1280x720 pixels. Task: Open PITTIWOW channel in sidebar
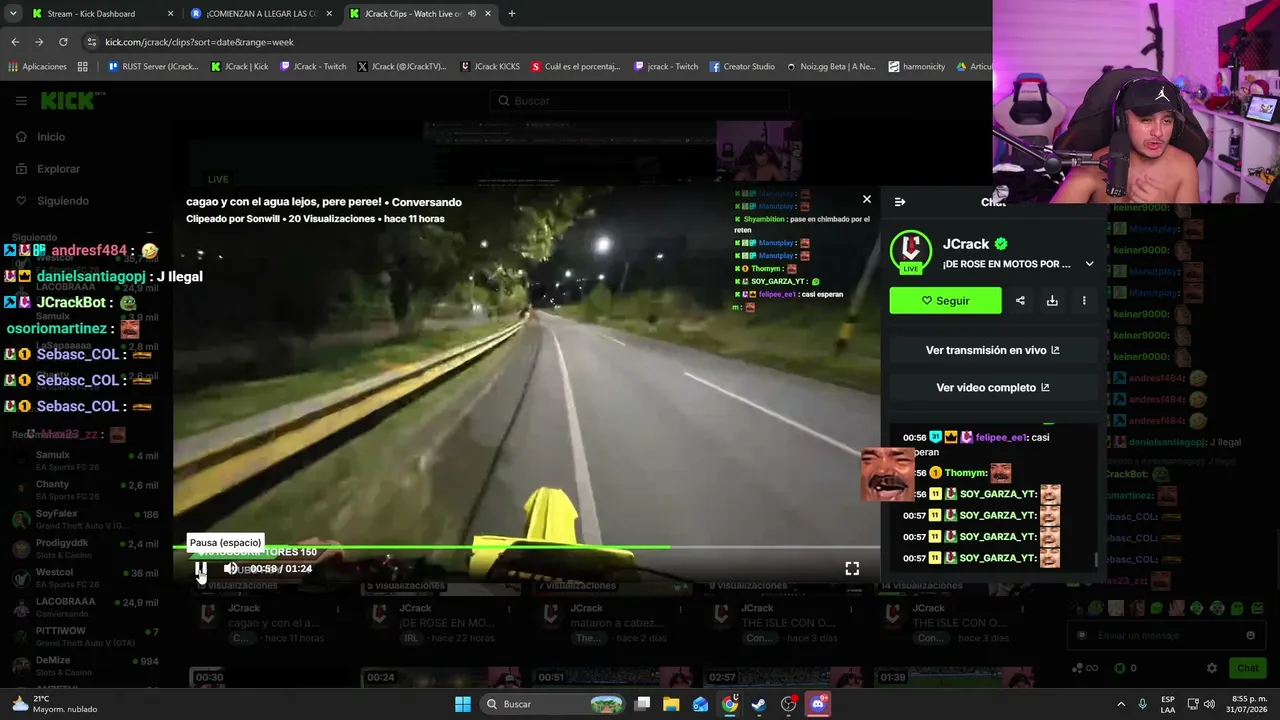point(85,637)
